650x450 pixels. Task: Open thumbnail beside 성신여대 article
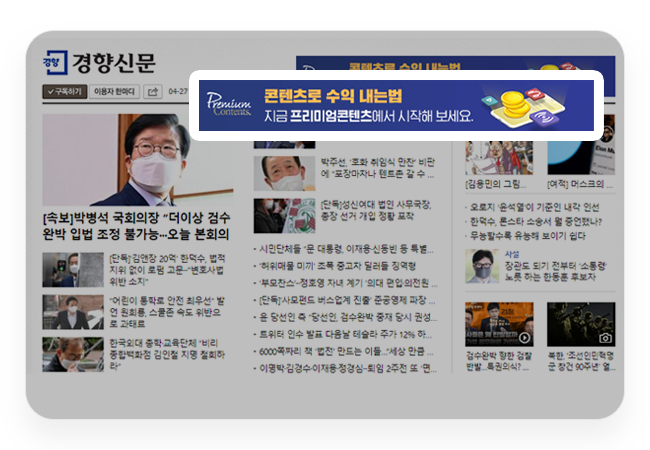click(284, 215)
